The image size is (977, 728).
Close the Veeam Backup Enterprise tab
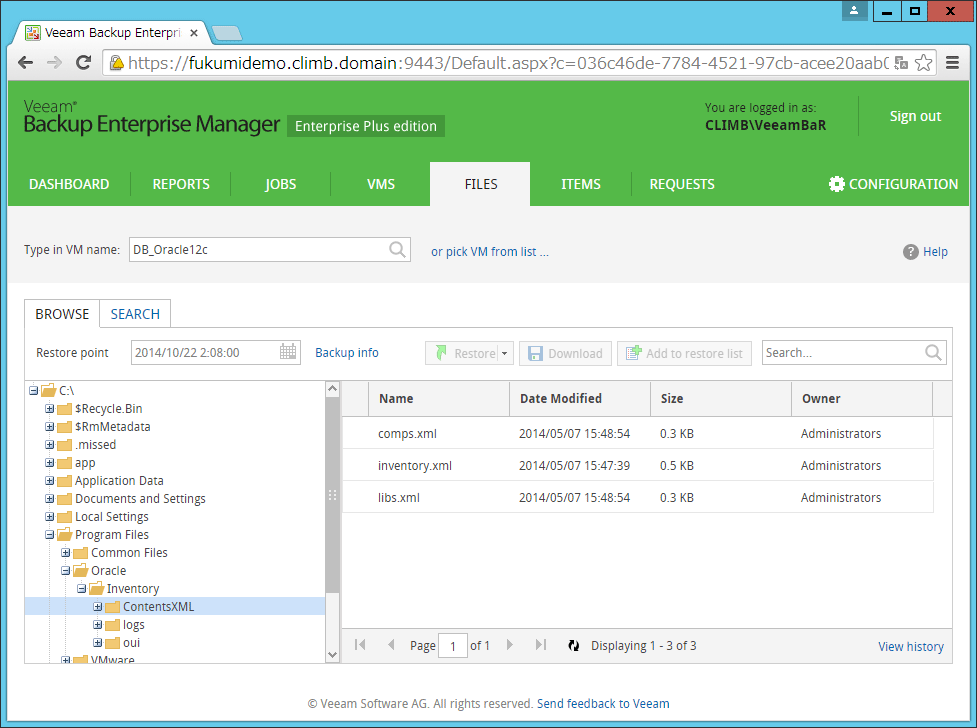point(194,33)
